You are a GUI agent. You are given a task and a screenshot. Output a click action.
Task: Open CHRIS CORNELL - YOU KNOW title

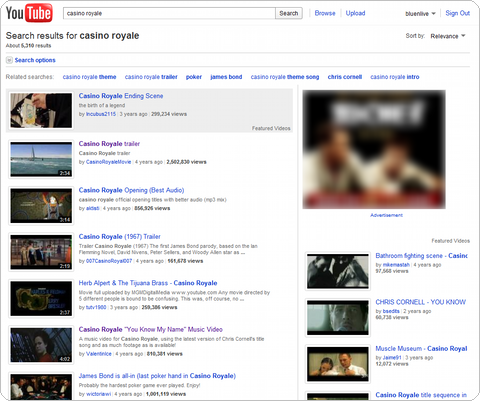pos(421,302)
